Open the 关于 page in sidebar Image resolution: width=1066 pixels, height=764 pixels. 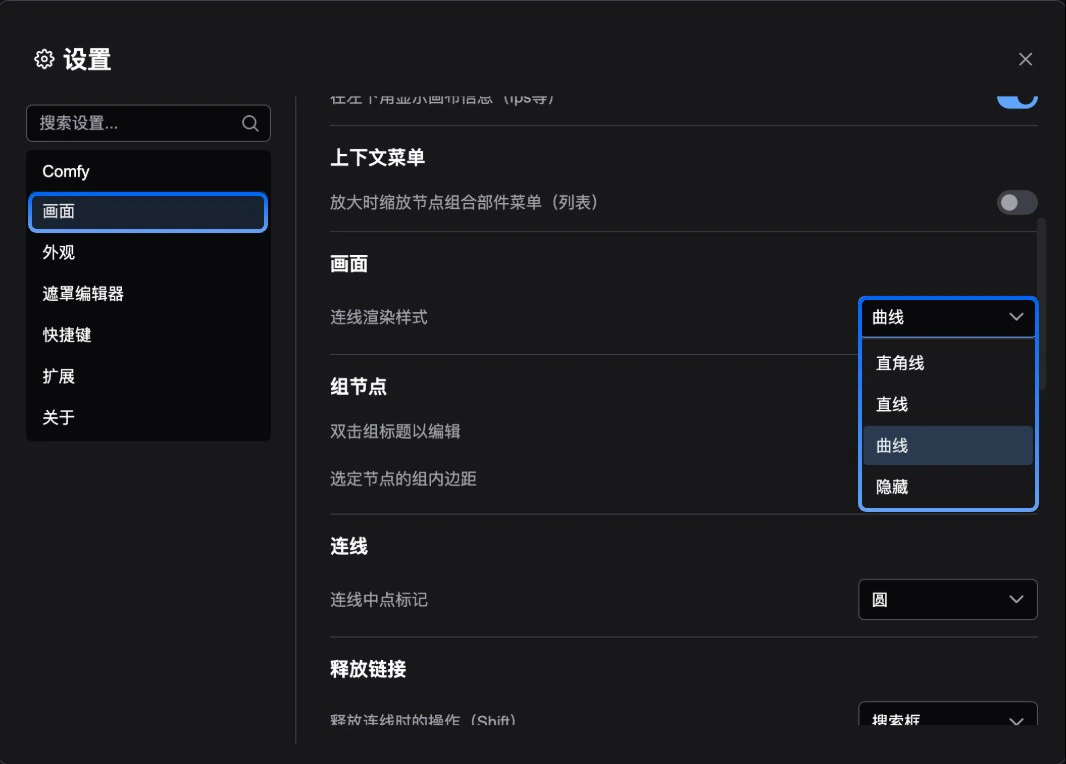59,417
